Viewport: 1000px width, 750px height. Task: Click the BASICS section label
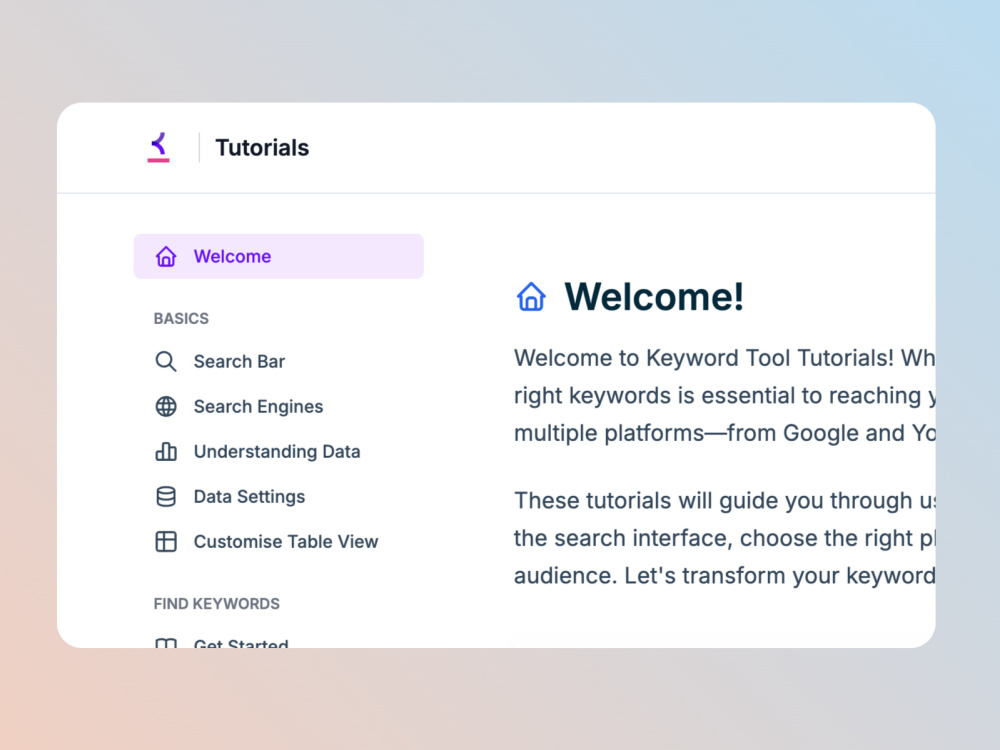click(181, 318)
